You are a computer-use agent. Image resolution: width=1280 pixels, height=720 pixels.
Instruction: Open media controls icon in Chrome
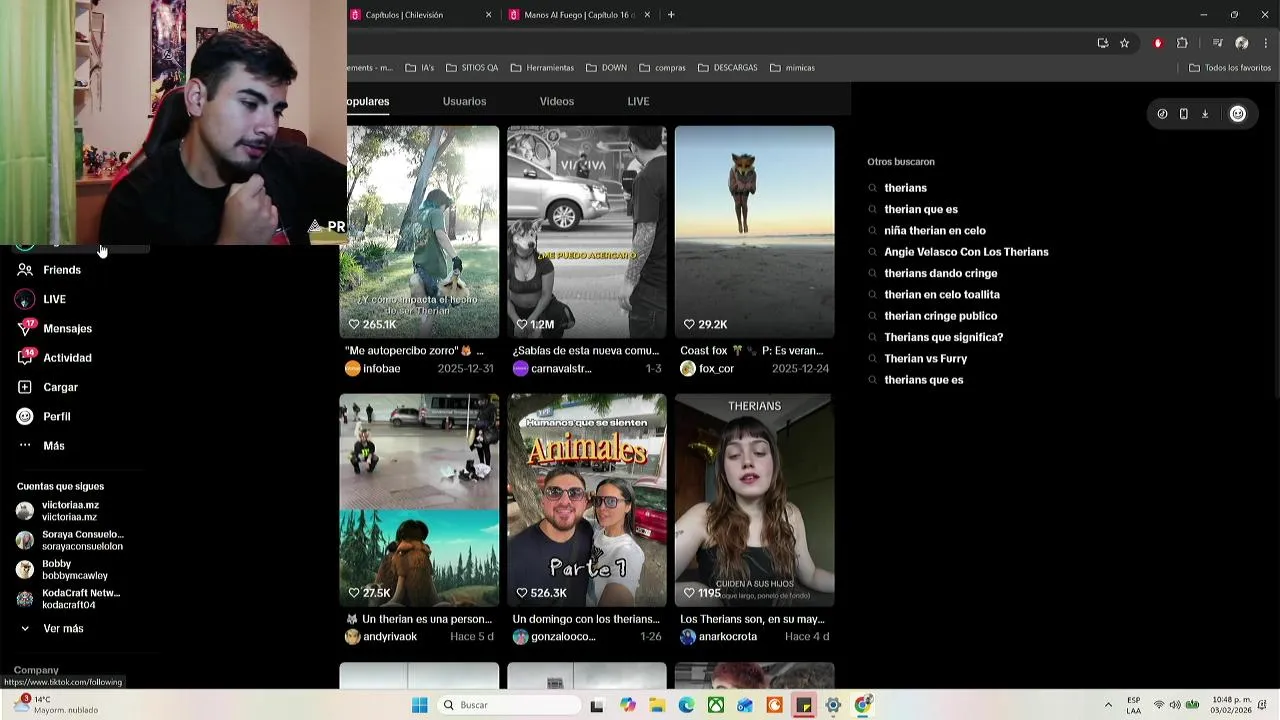click(x=1217, y=43)
